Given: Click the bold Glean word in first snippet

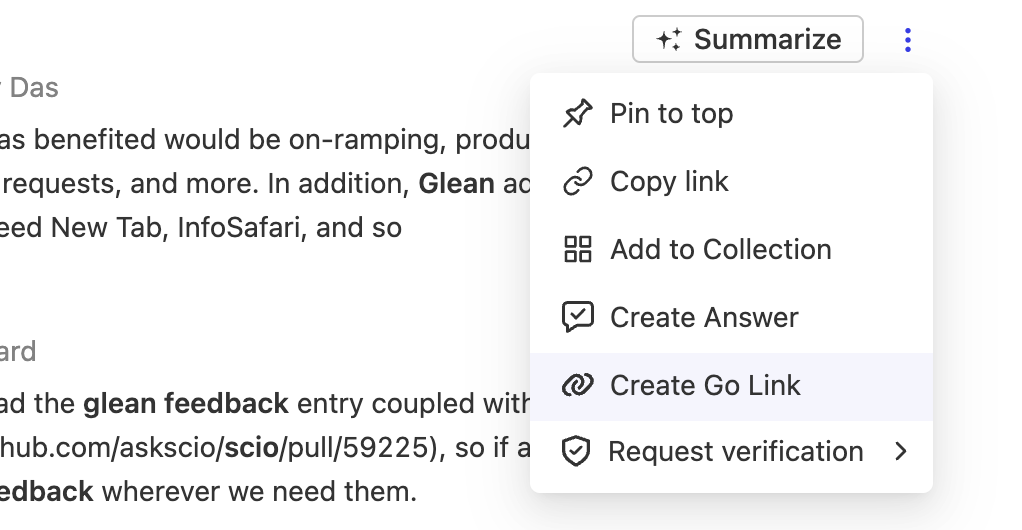Looking at the screenshot, I should click(456, 183).
